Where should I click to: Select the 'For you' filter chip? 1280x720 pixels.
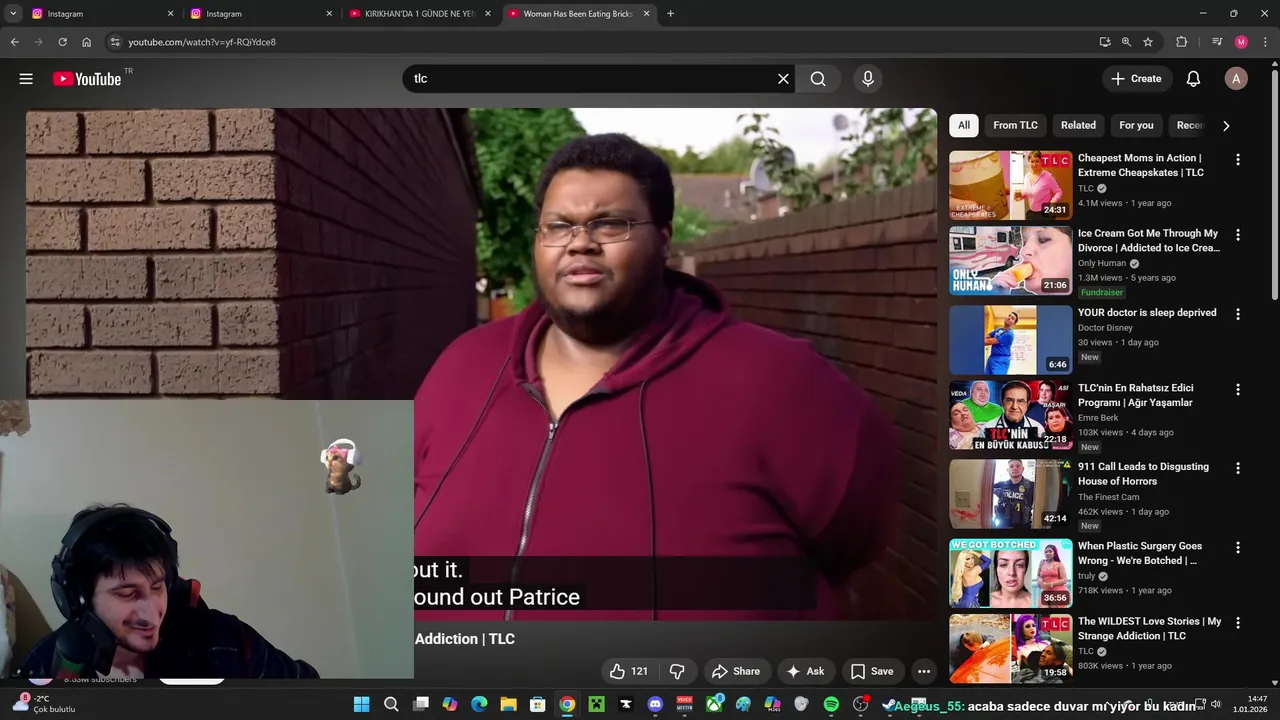click(1136, 125)
